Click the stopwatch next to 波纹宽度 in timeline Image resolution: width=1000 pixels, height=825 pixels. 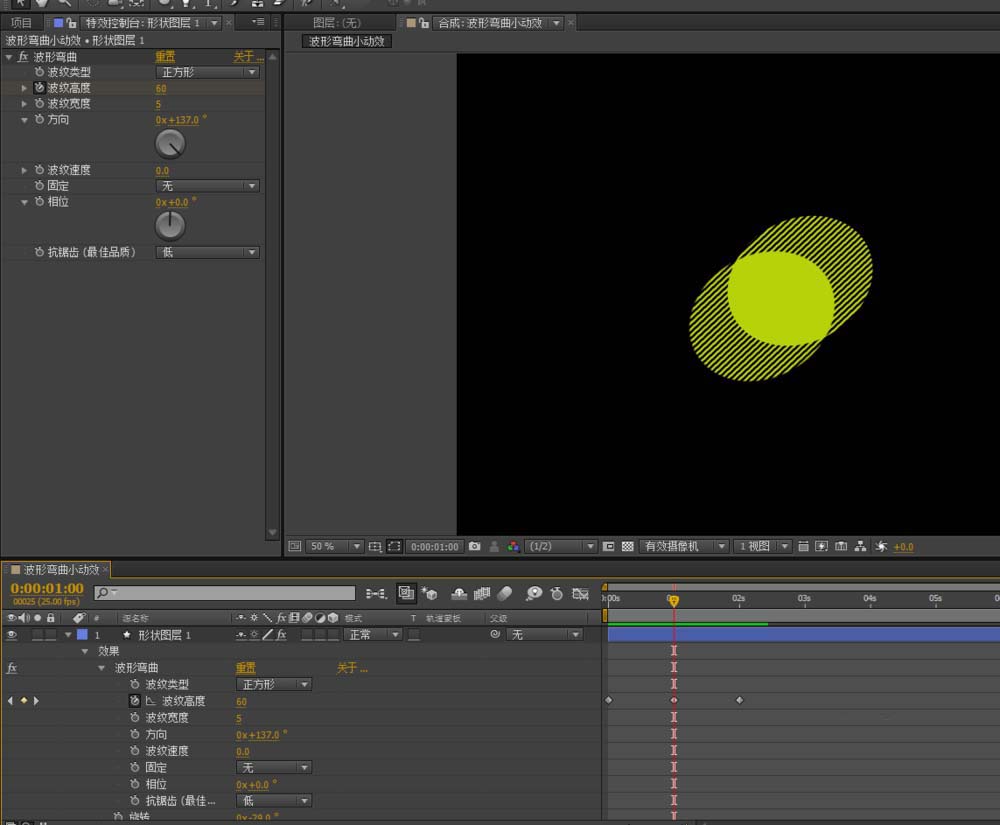[135, 718]
